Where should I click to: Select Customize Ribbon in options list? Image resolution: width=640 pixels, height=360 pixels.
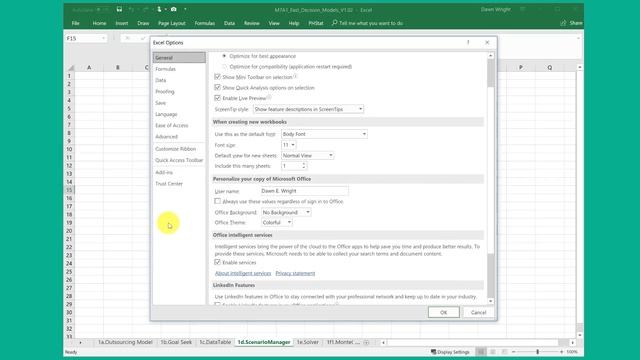click(179, 149)
